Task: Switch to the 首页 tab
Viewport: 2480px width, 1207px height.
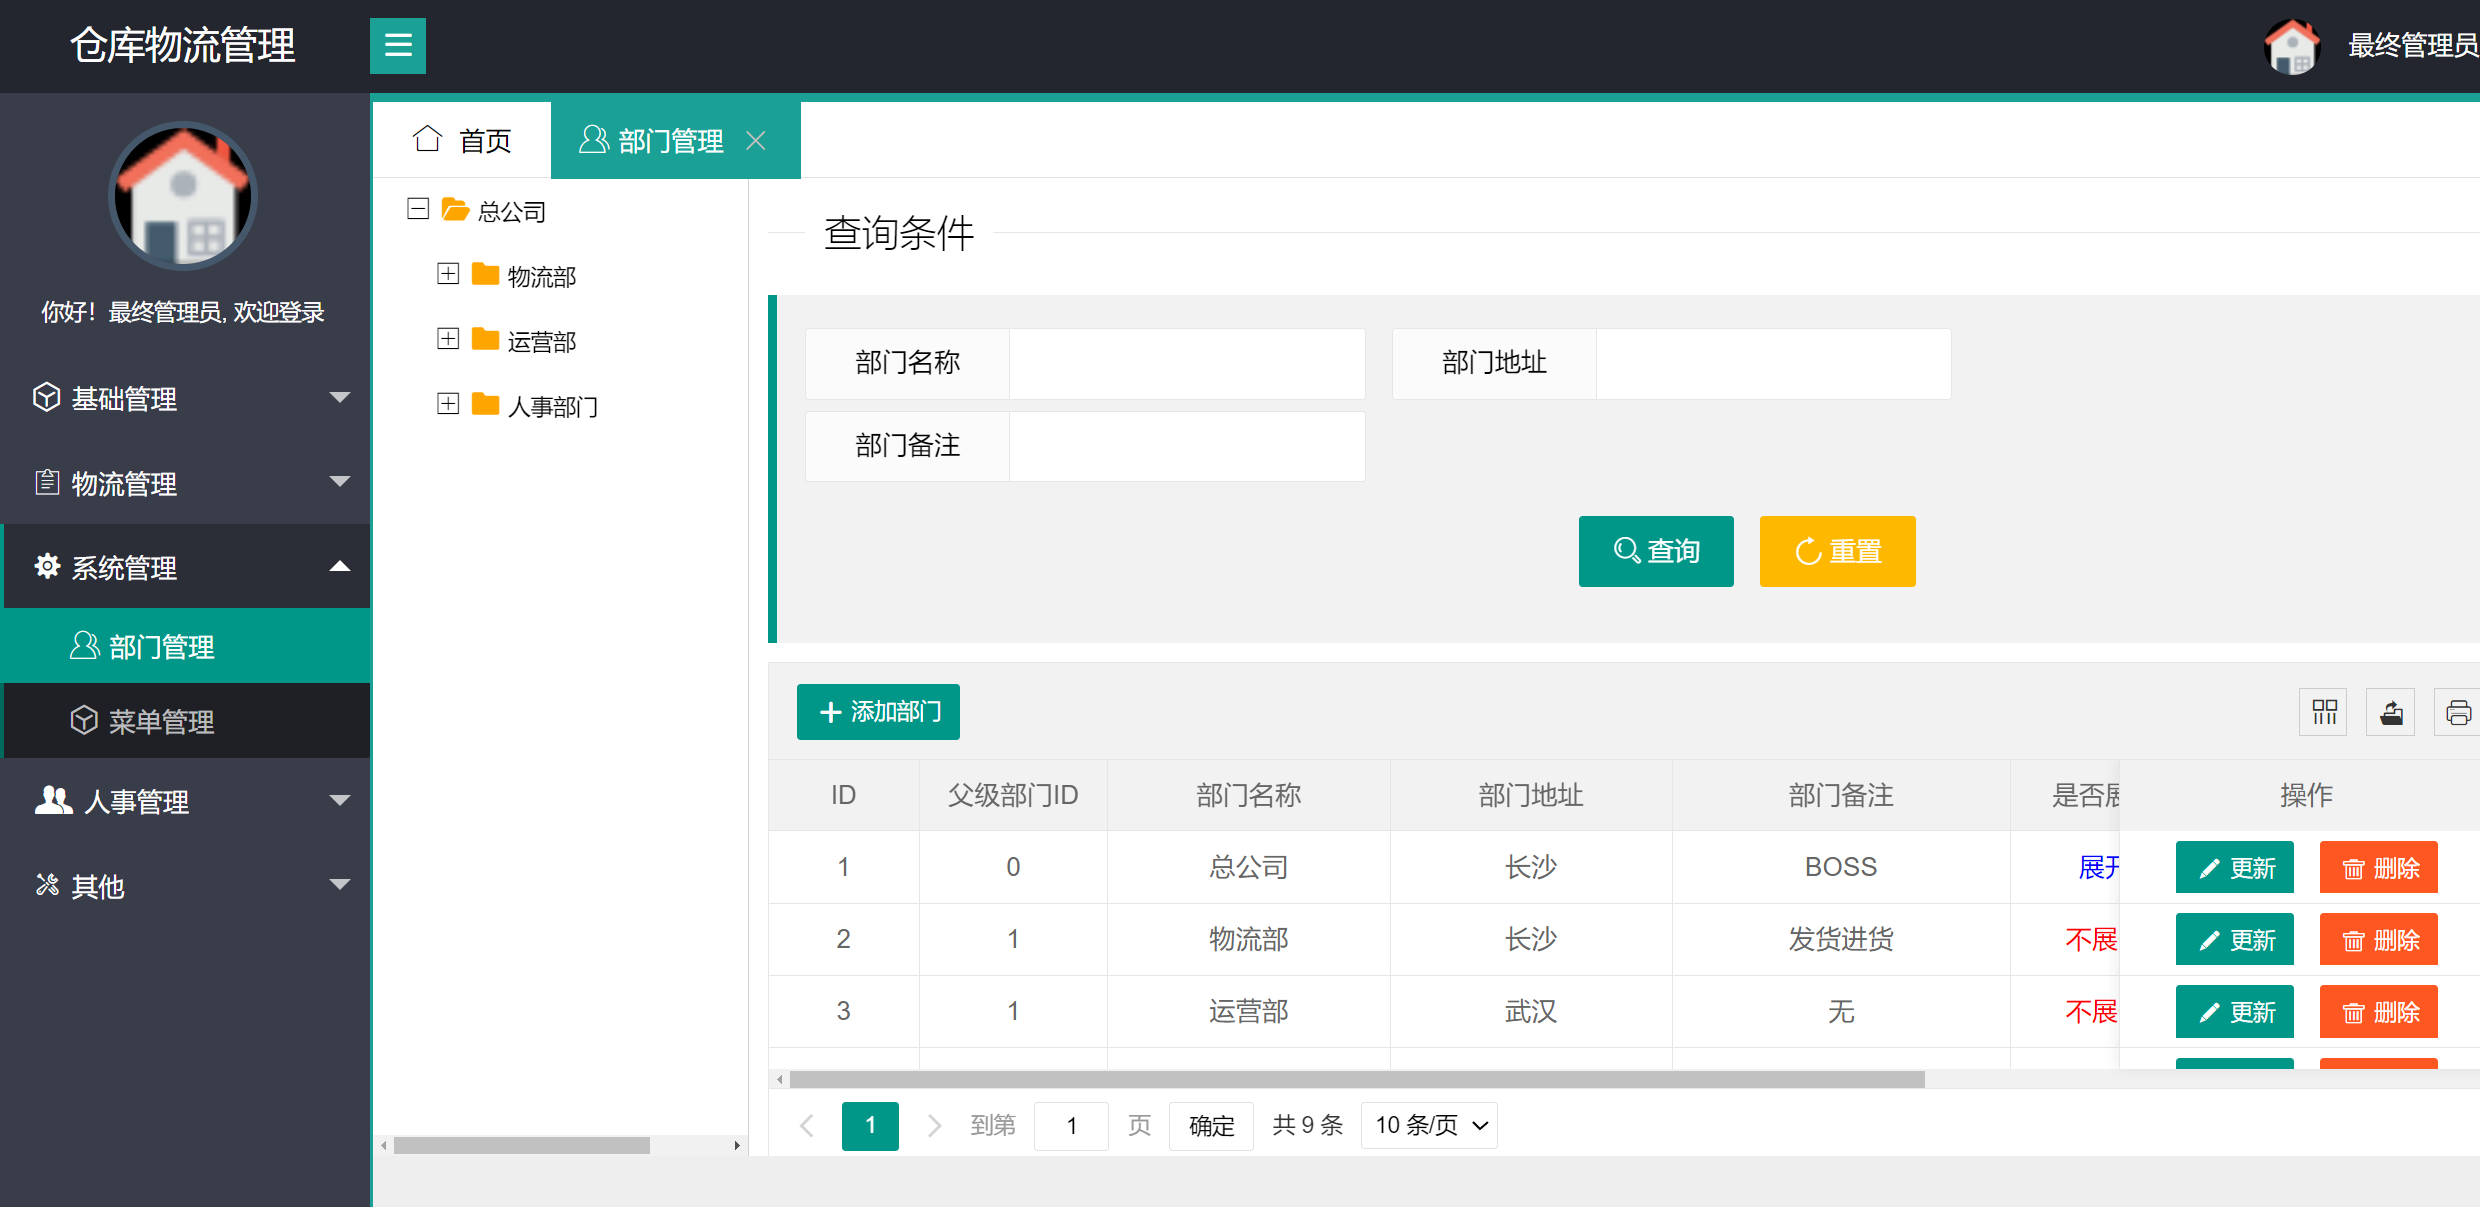Action: [x=462, y=139]
